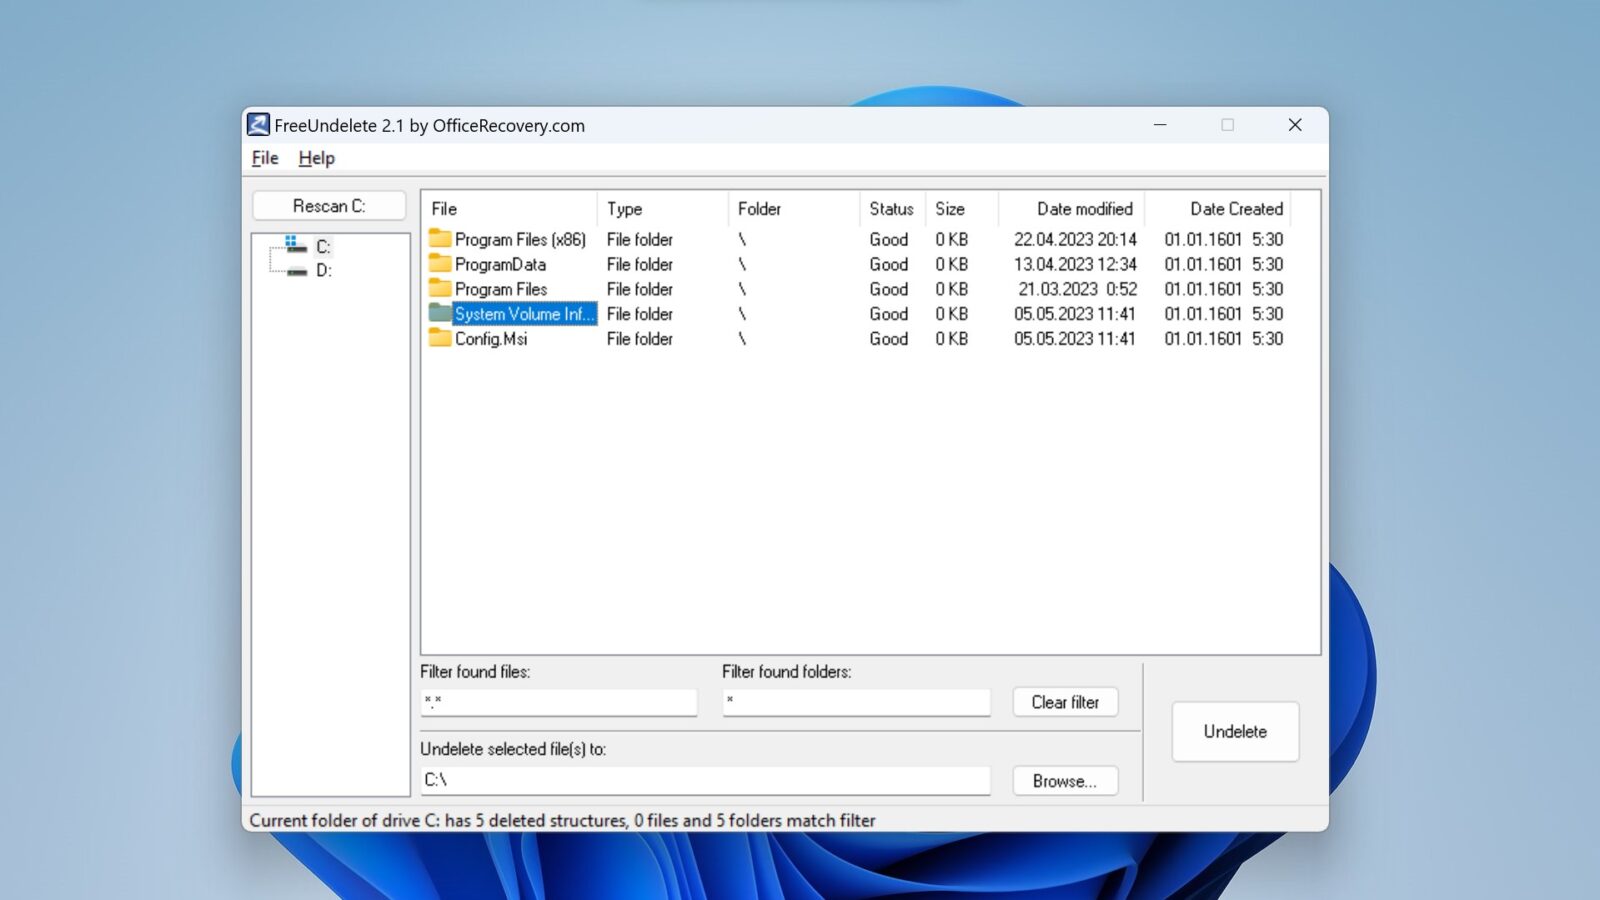Click the Browse... button
The width and height of the screenshot is (1600, 900).
coord(1065,781)
